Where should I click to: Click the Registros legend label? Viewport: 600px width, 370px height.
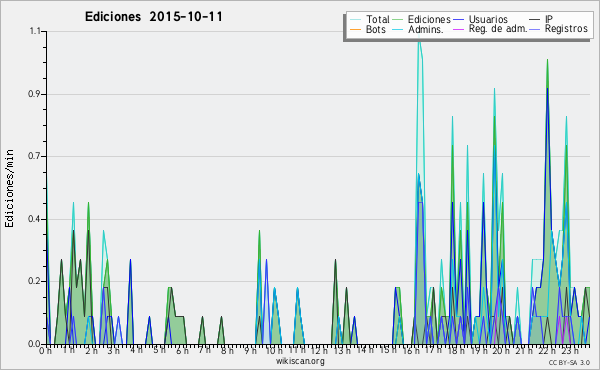click(x=566, y=29)
